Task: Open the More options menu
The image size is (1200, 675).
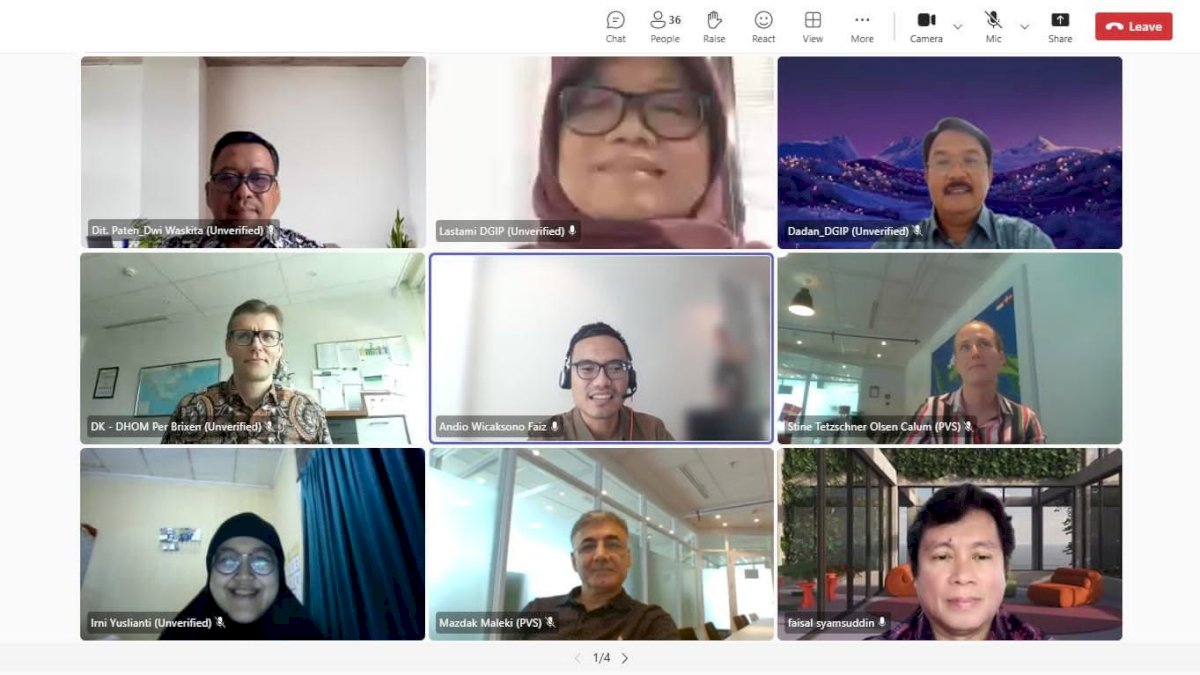Action: point(862,26)
